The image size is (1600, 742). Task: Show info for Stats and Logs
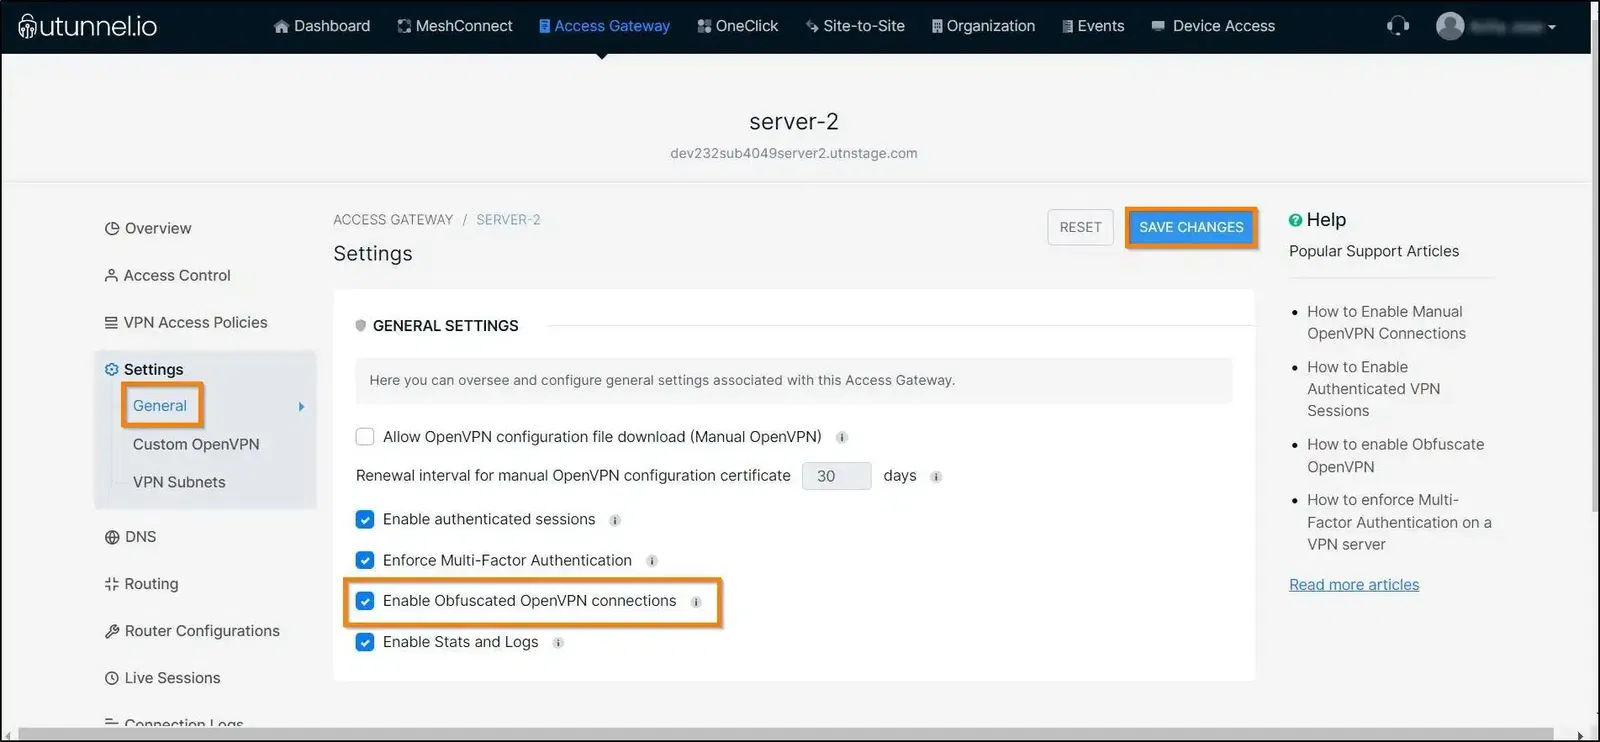click(558, 643)
